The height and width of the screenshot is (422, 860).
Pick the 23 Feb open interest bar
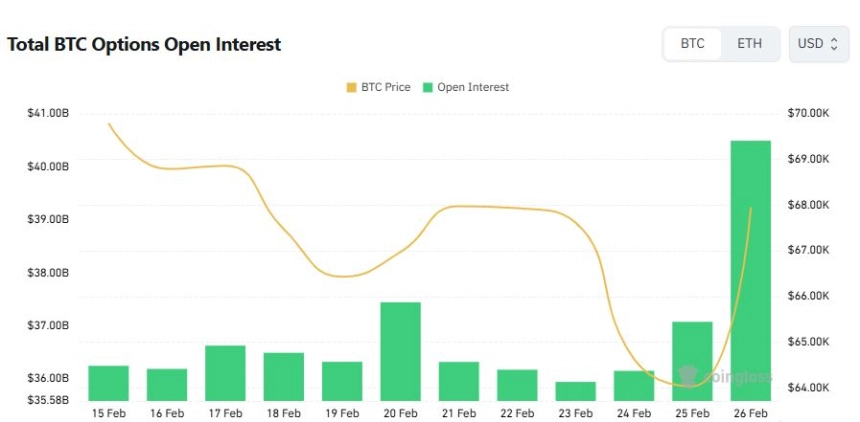tap(575, 390)
